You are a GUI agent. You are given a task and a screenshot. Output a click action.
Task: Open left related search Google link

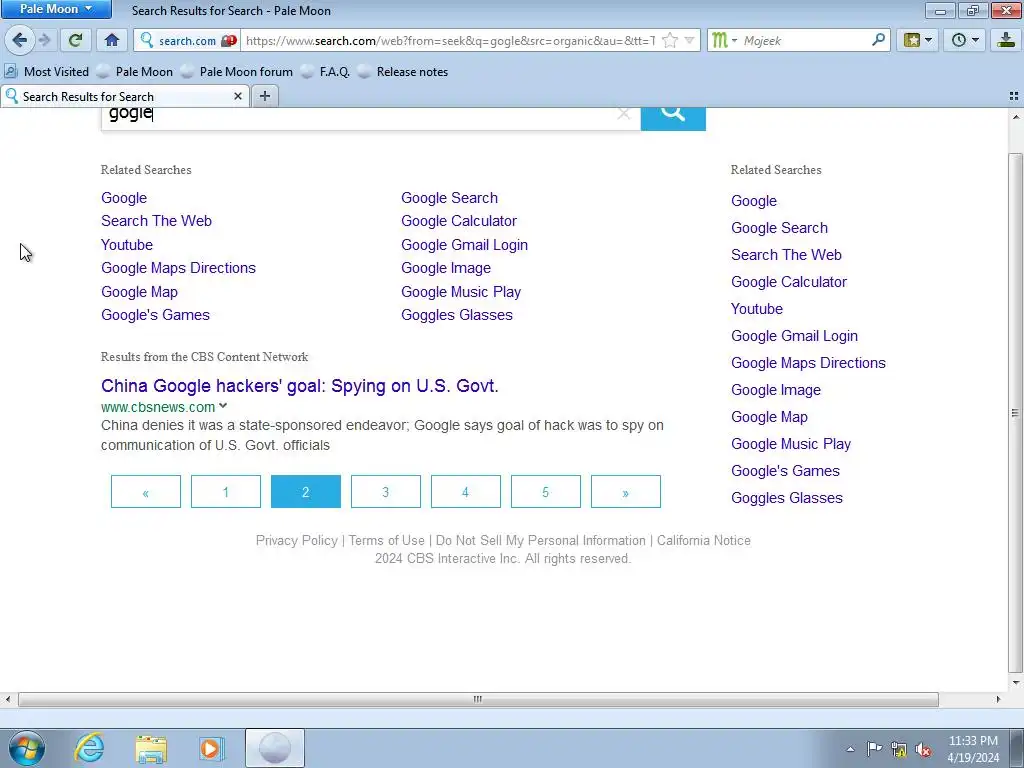(x=124, y=198)
